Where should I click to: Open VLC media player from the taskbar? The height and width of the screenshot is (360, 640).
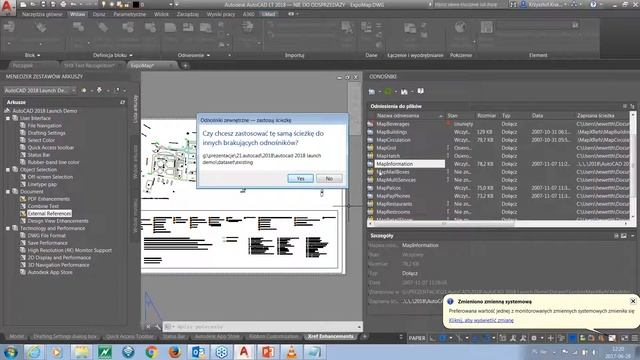coord(291,352)
